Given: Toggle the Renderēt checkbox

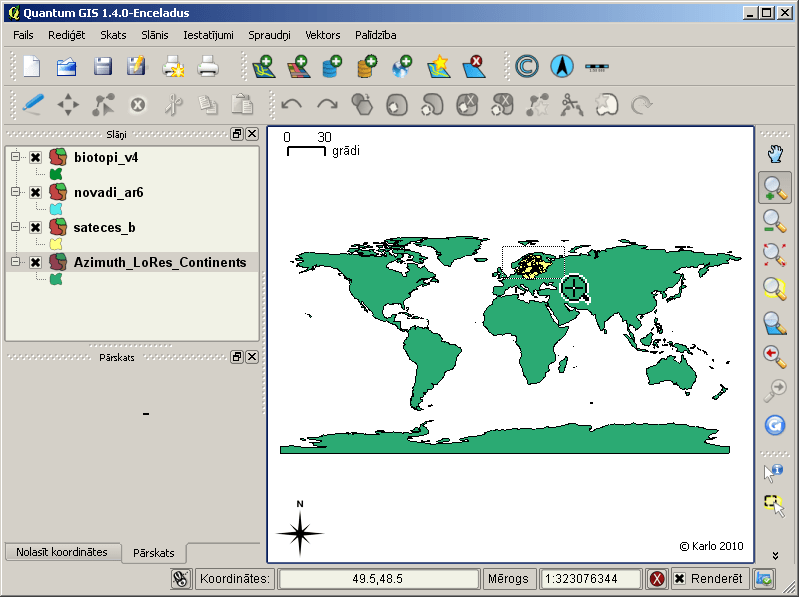Looking at the screenshot, I should tap(679, 579).
